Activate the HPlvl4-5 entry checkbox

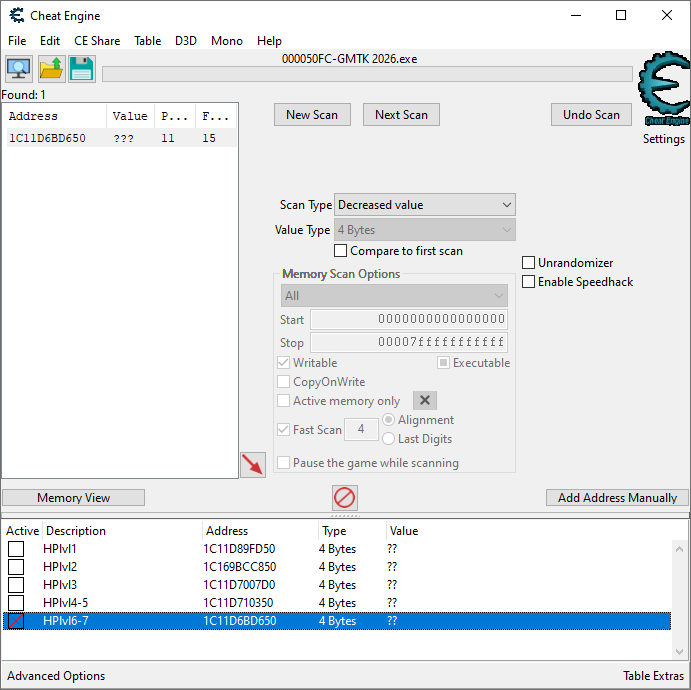coord(16,603)
